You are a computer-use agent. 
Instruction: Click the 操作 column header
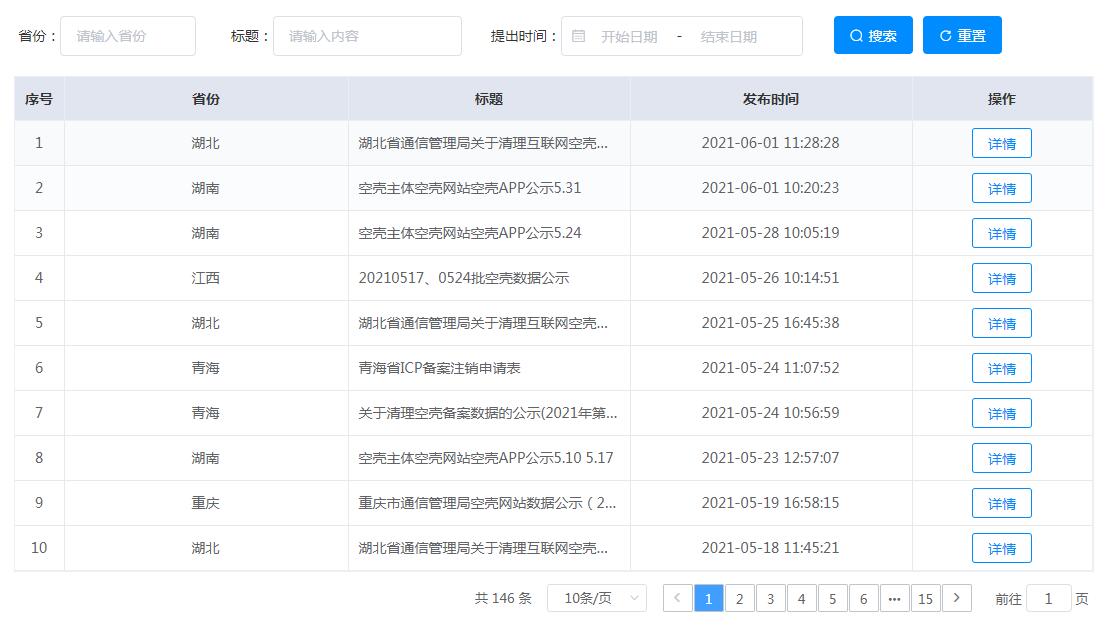point(1002,100)
